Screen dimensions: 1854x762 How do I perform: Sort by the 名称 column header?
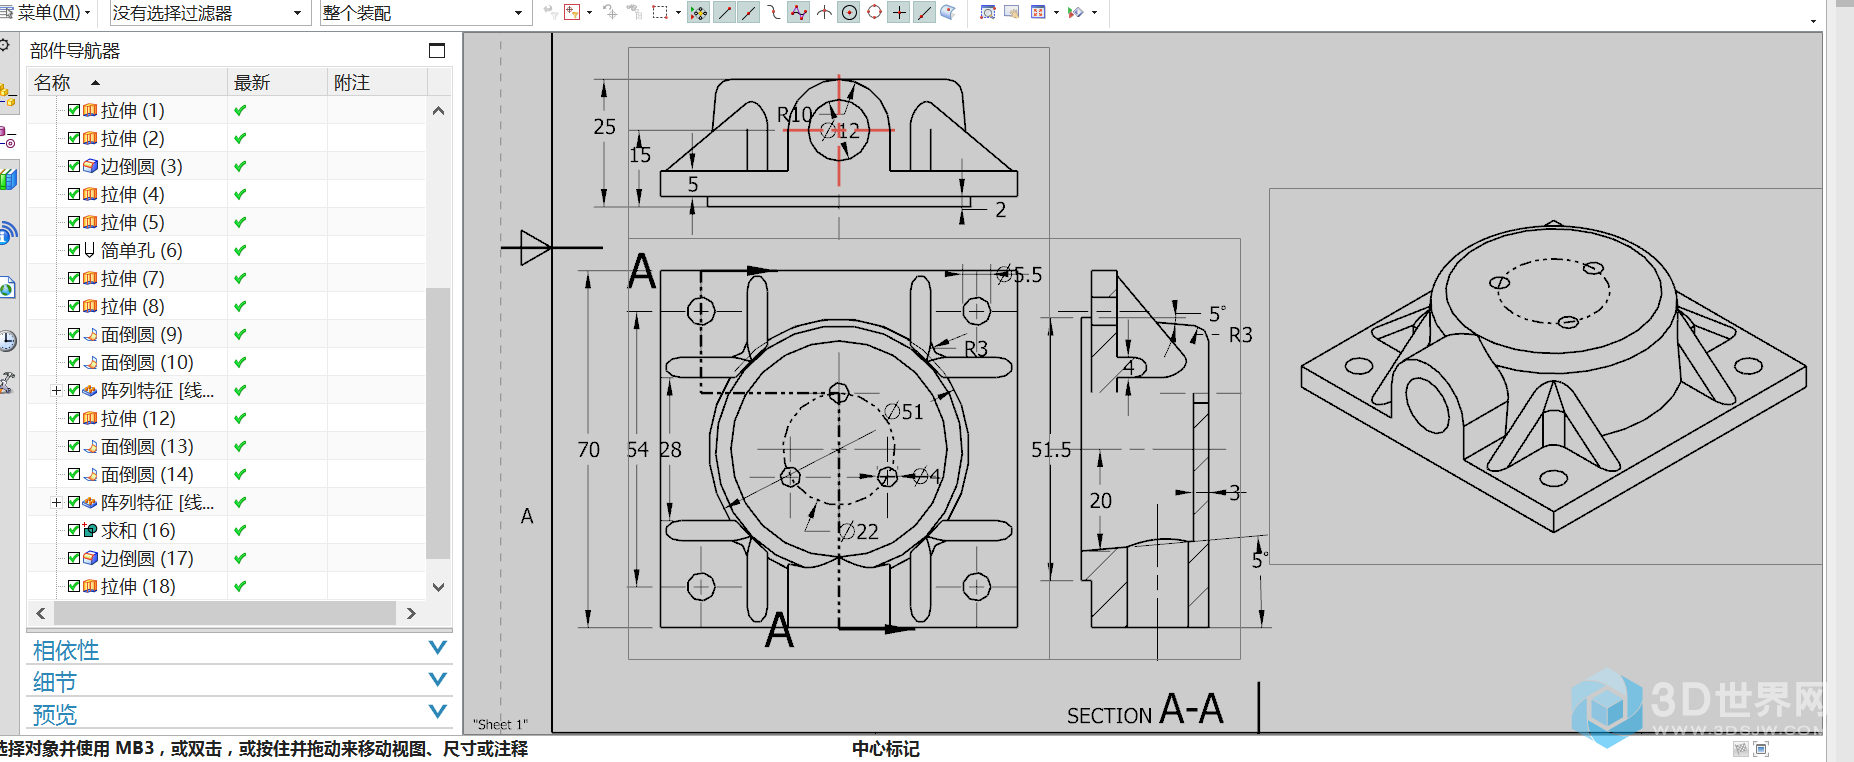(x=128, y=82)
